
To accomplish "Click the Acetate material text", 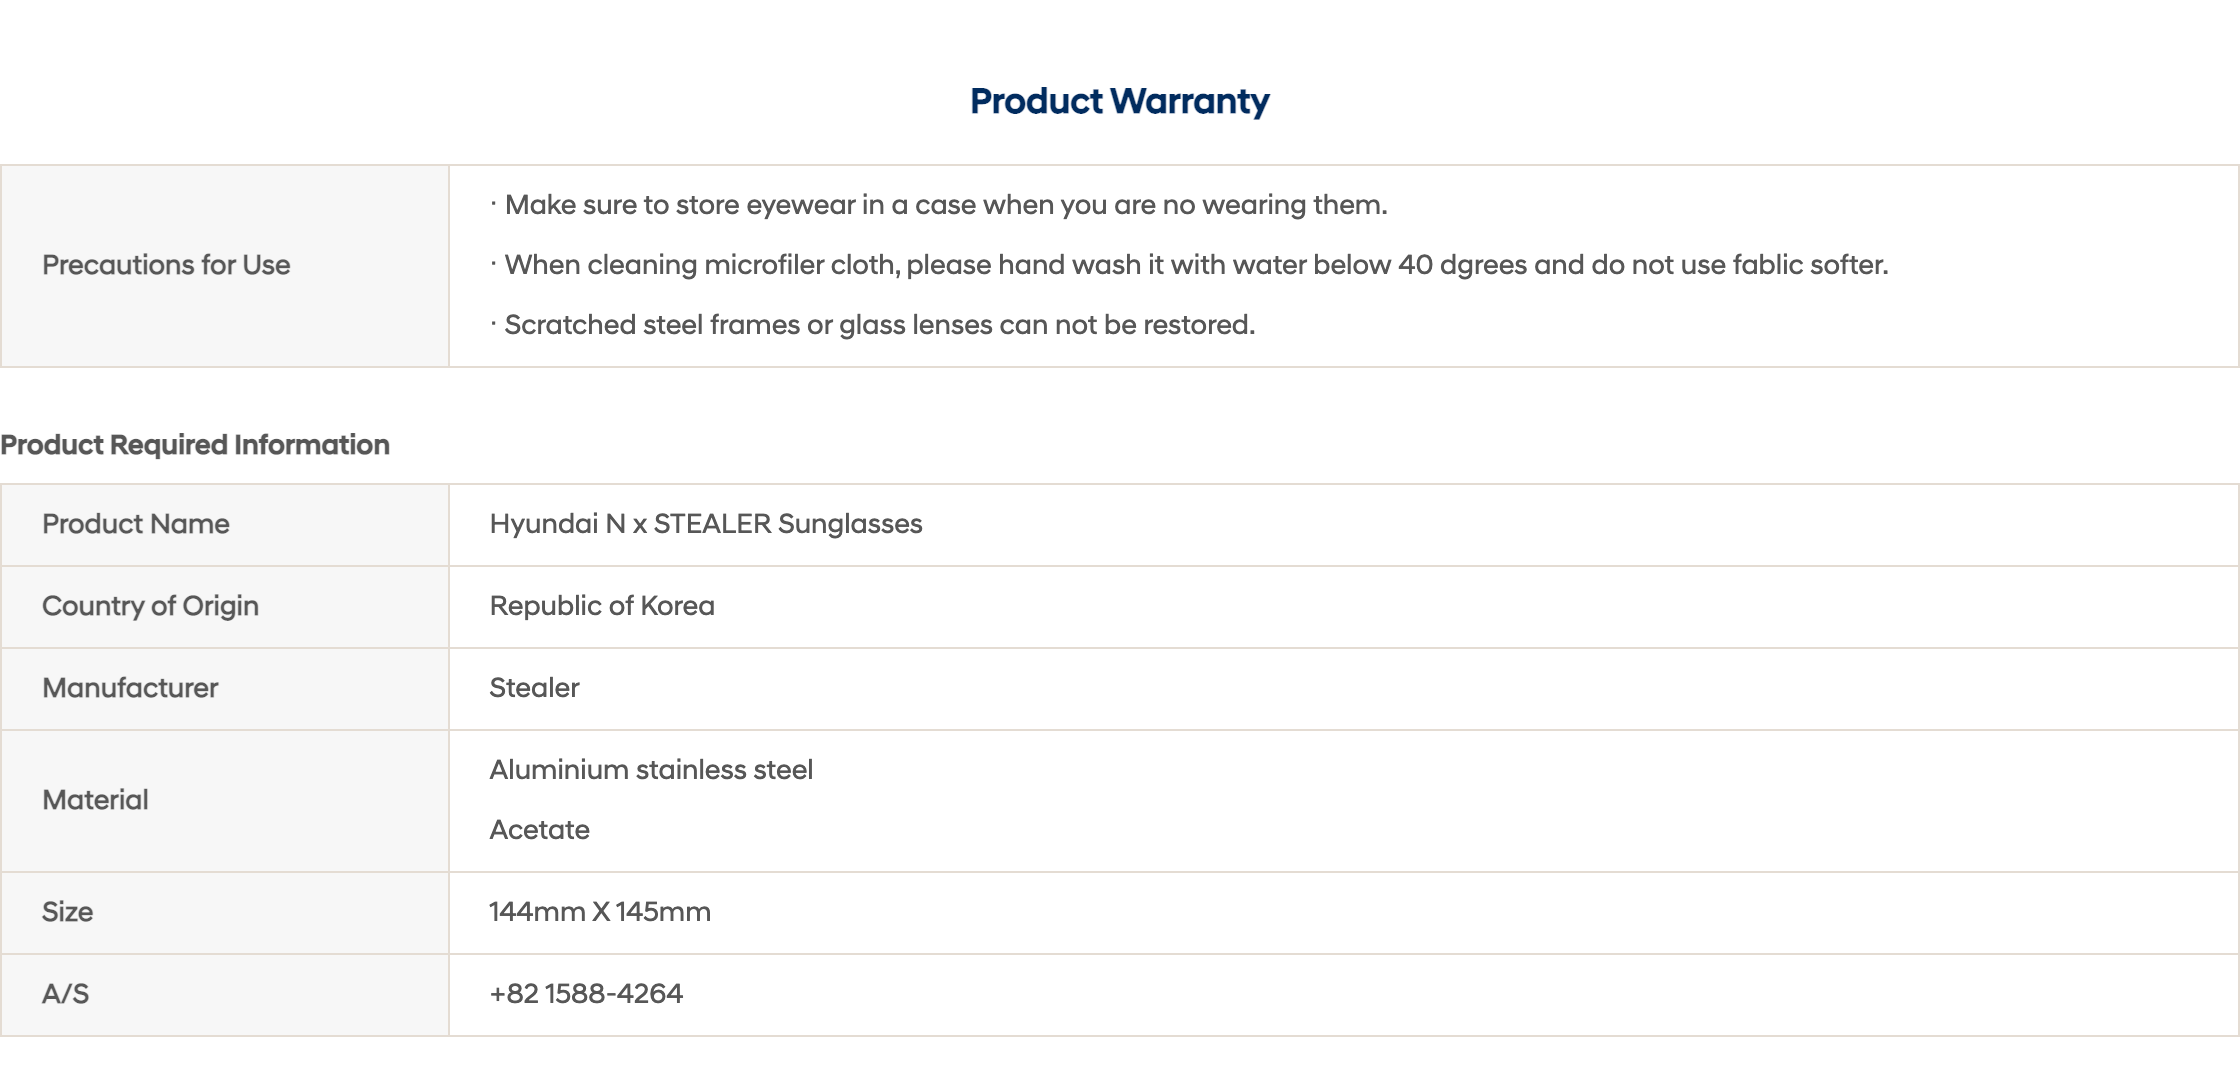I will [539, 830].
